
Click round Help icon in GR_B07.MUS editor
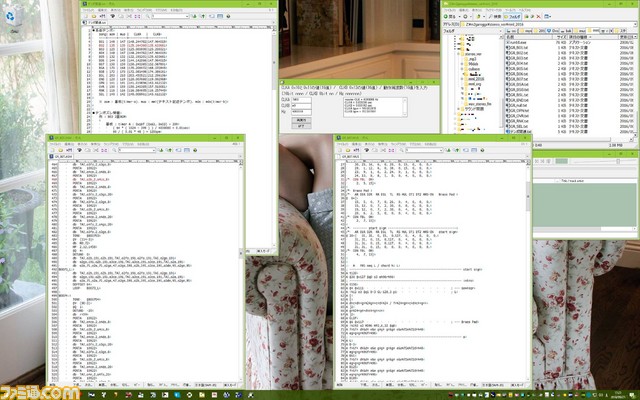pos(482,150)
